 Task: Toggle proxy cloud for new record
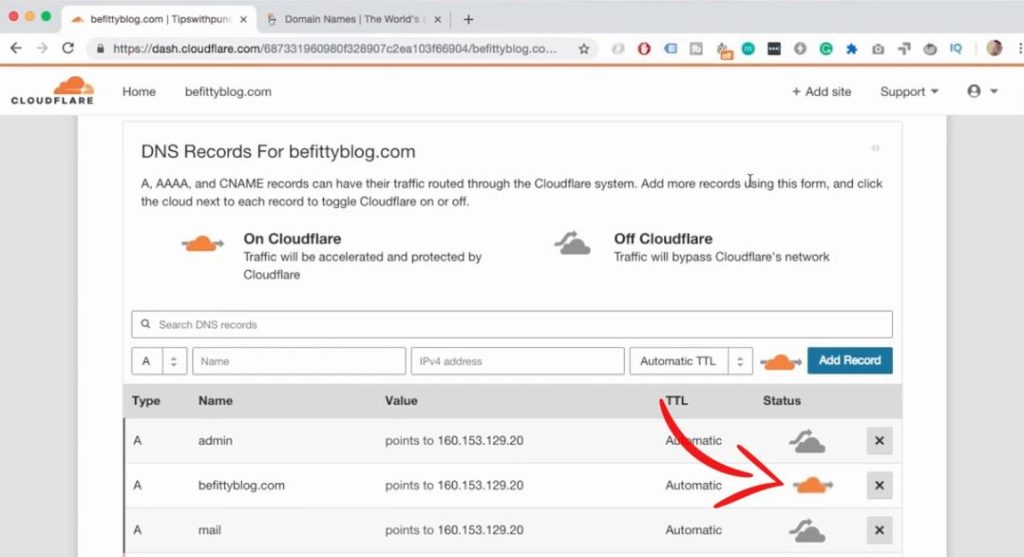click(x=780, y=361)
